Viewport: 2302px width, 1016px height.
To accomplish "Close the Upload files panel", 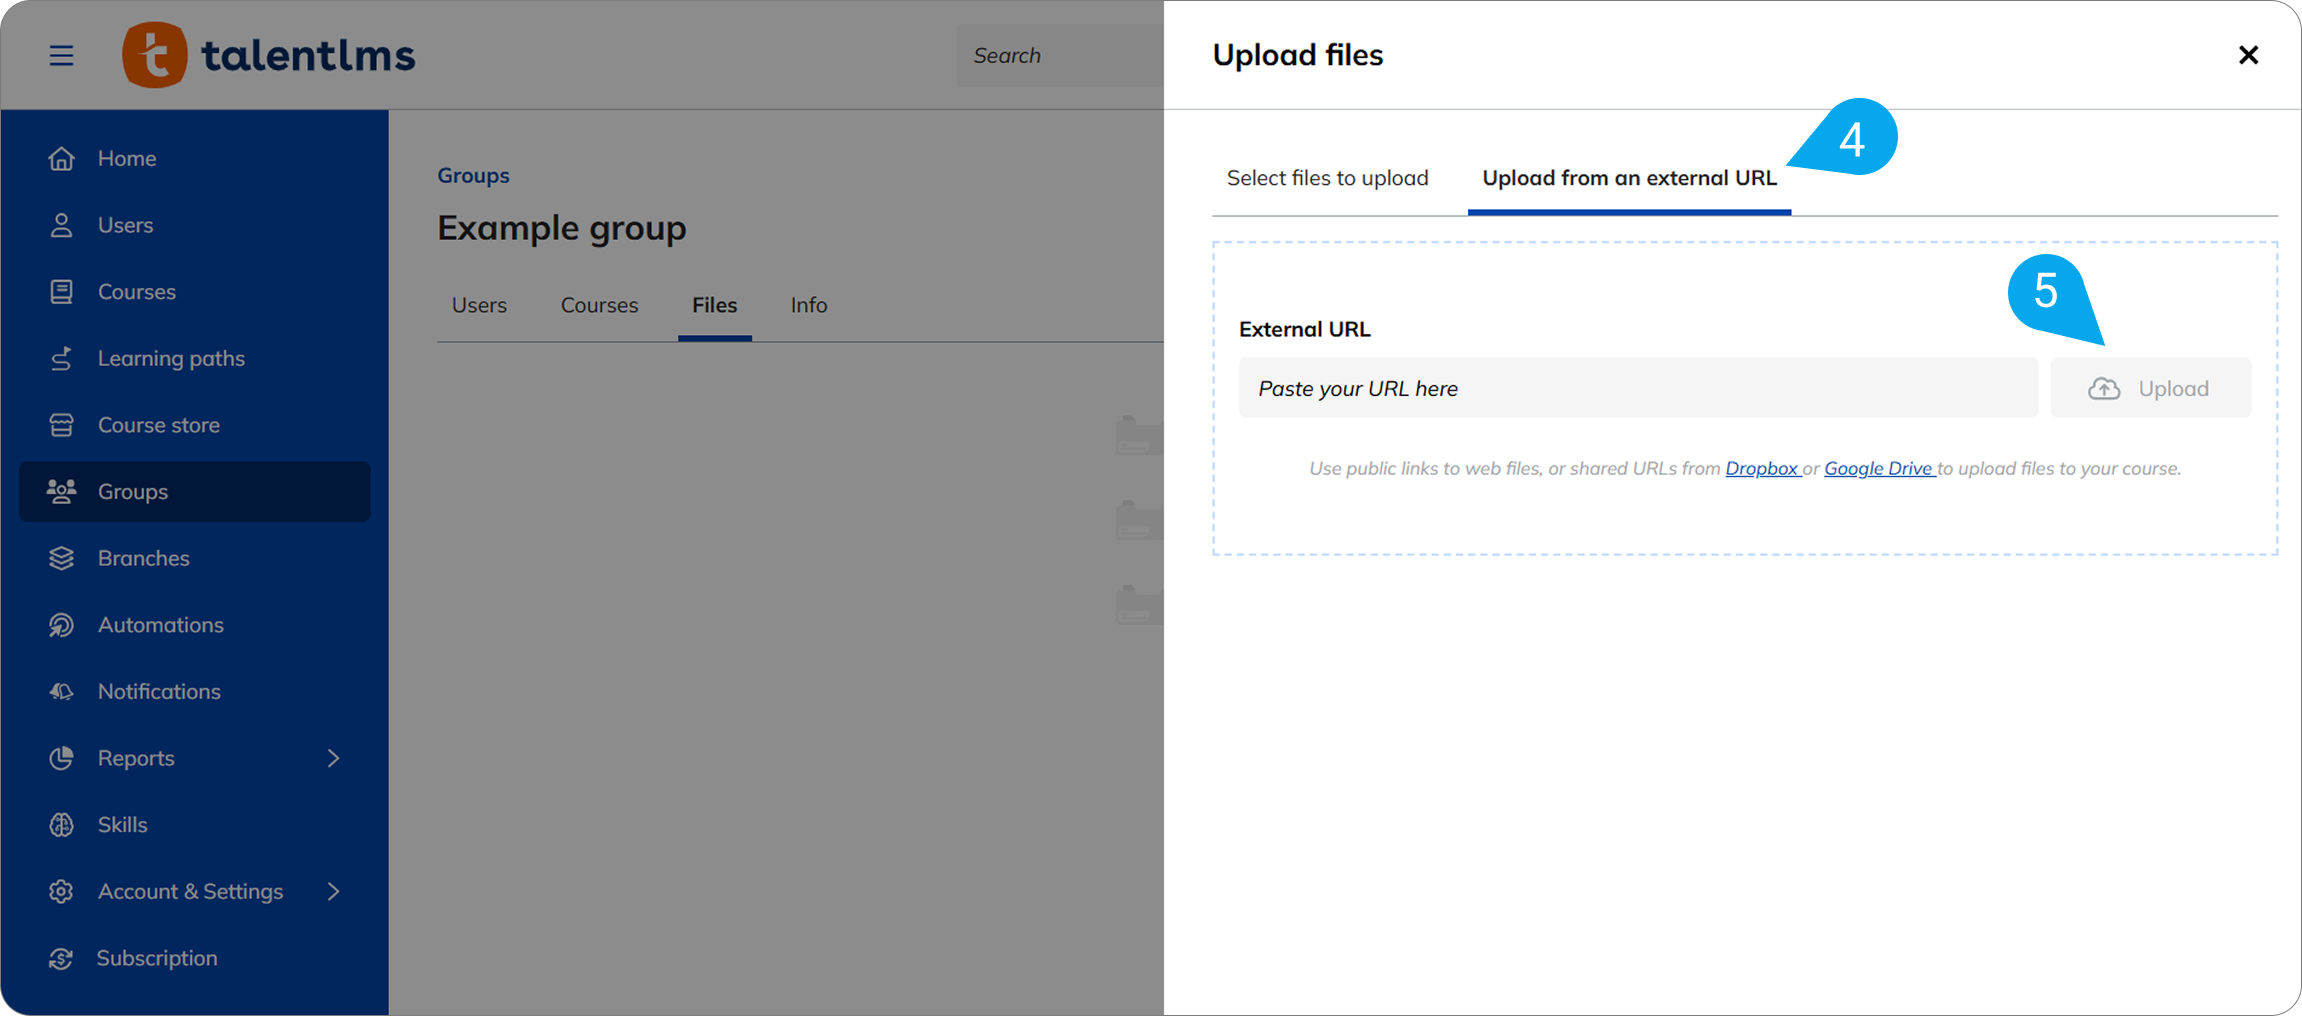I will 2248,55.
